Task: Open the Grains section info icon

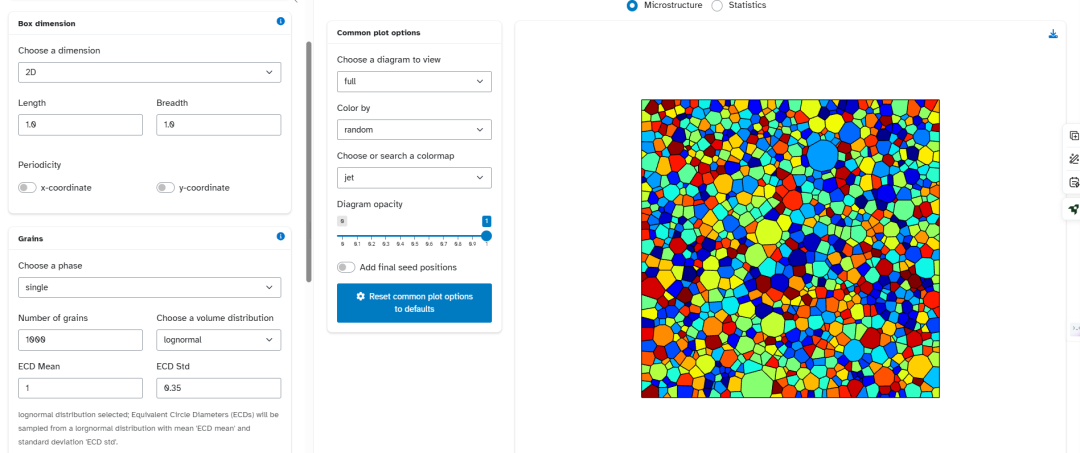Action: pyautogui.click(x=280, y=236)
